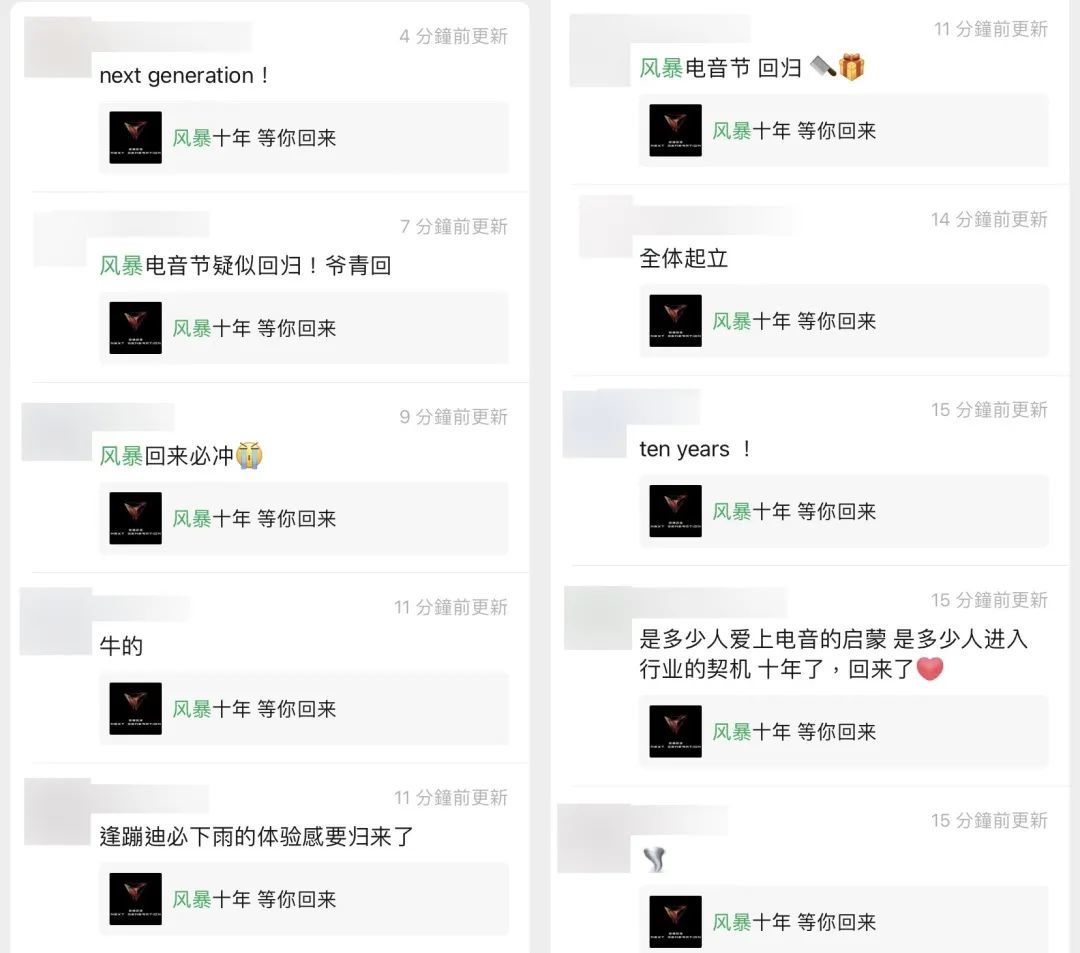Click the crying emoji in "风暴回来必冲"

249,455
